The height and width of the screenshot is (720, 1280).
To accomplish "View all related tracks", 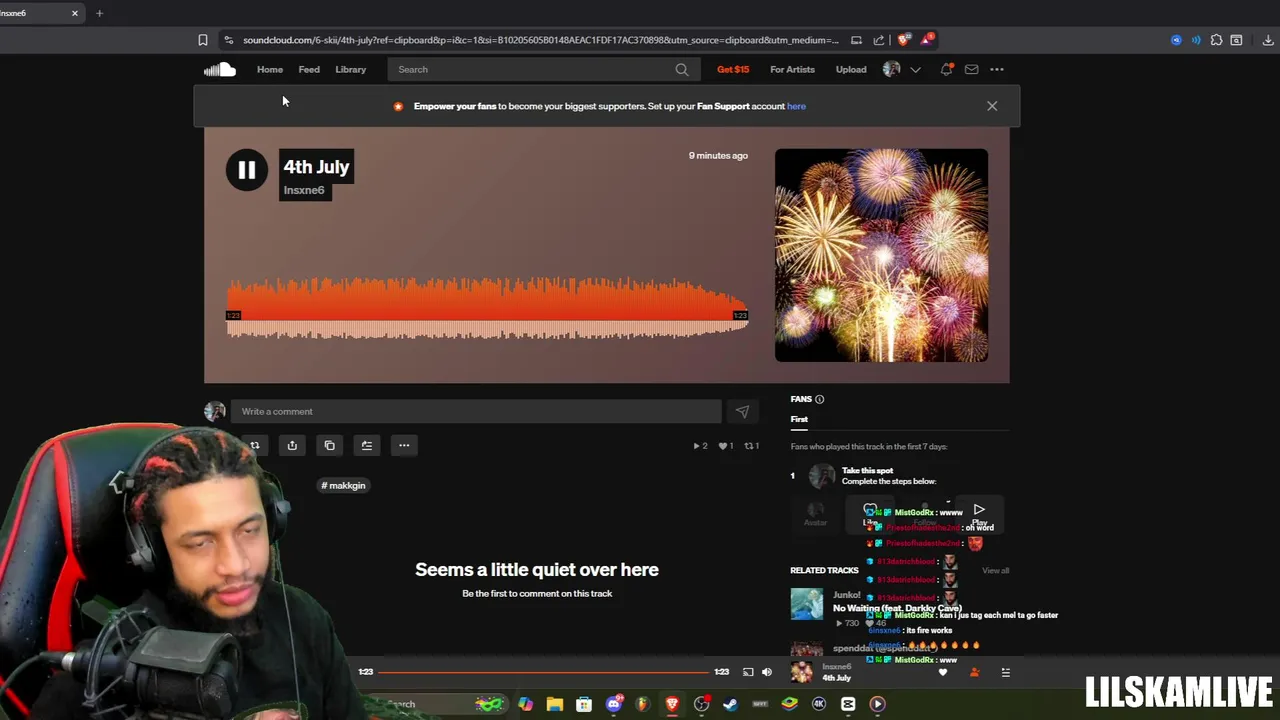I will (995, 570).
